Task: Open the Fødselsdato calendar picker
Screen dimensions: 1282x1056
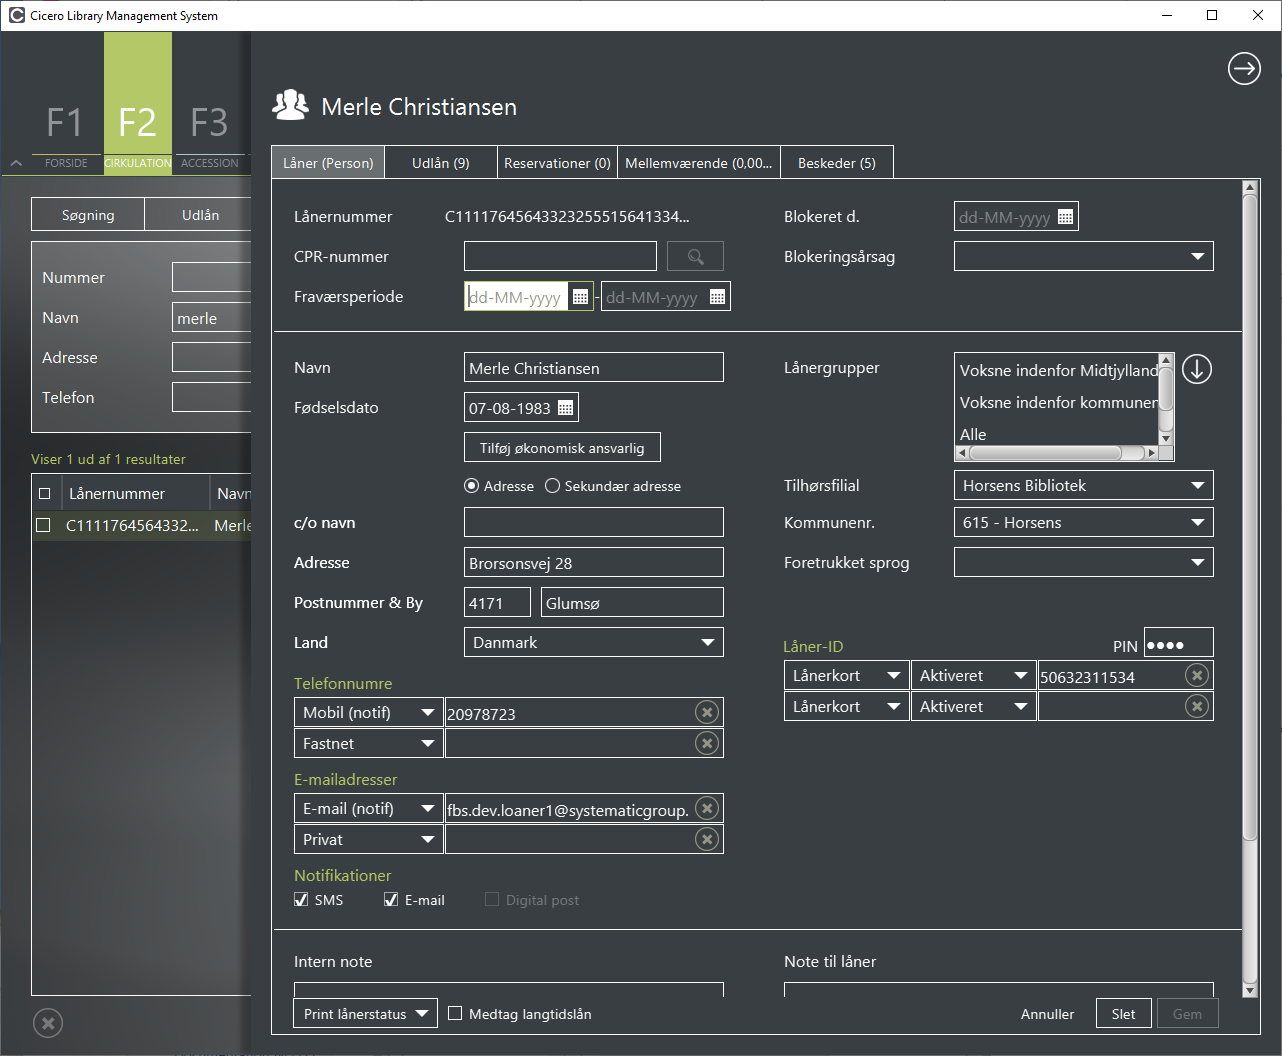Action: pyautogui.click(x=565, y=408)
